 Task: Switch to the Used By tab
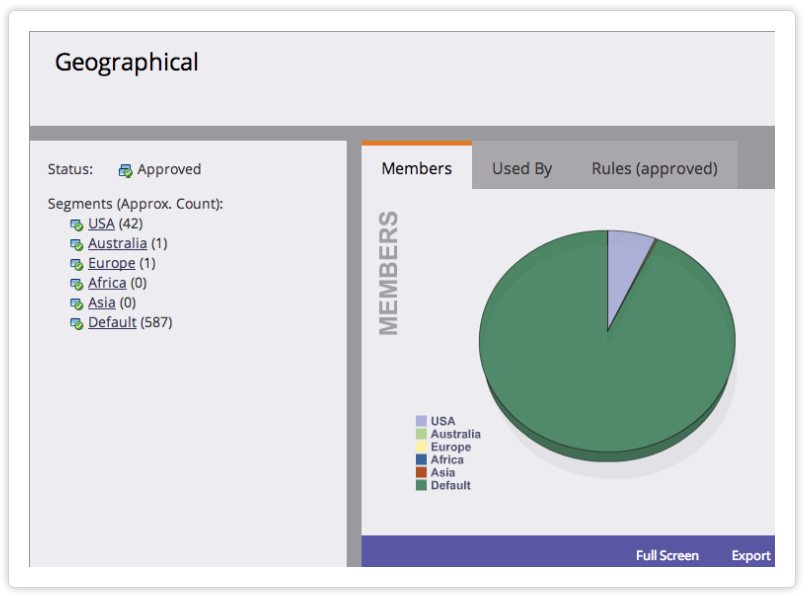[x=521, y=168]
